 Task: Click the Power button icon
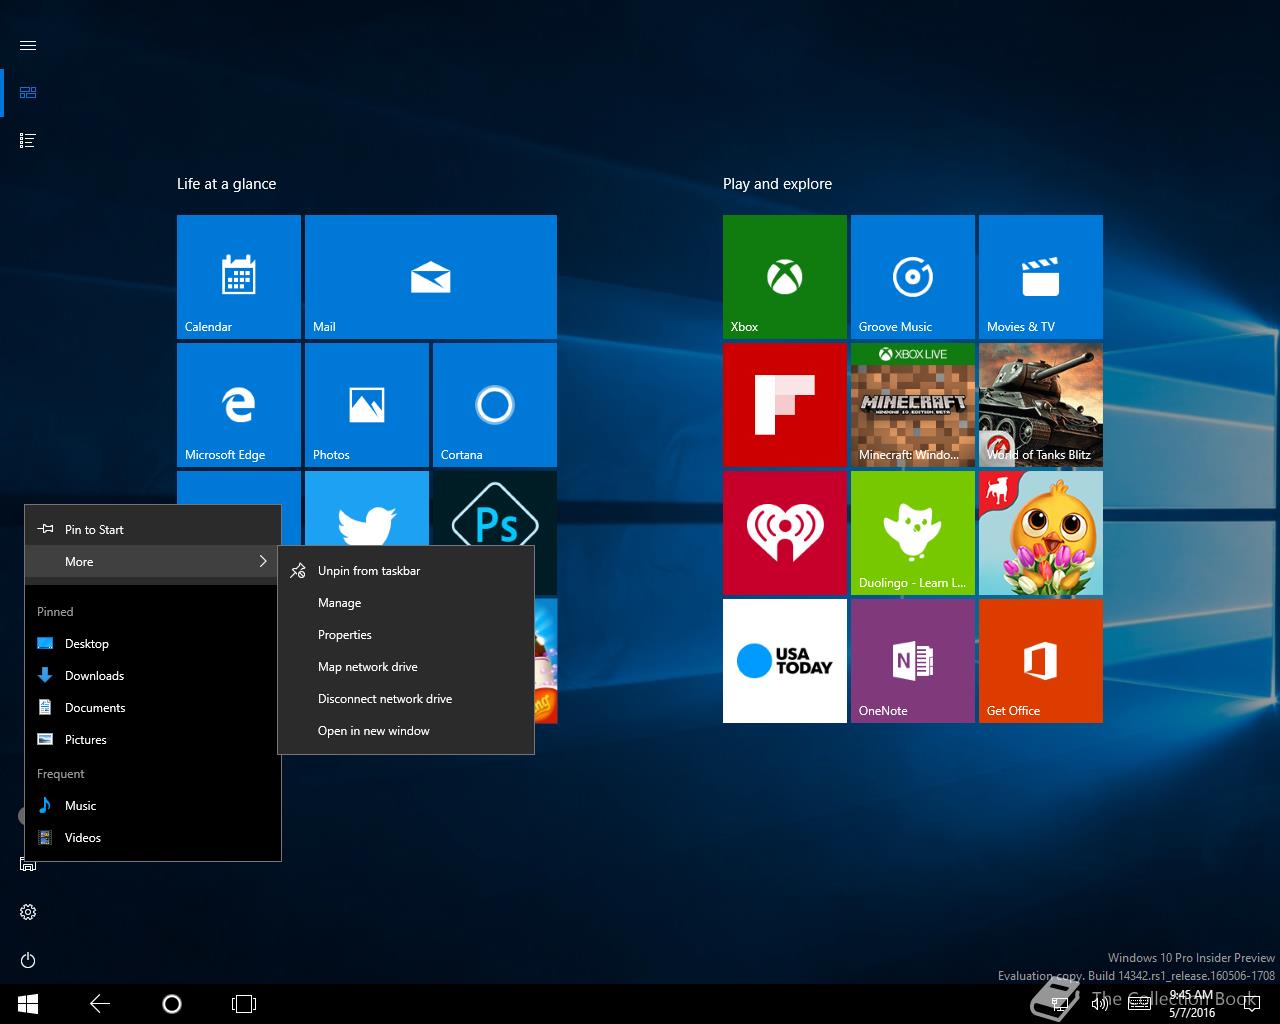28,960
